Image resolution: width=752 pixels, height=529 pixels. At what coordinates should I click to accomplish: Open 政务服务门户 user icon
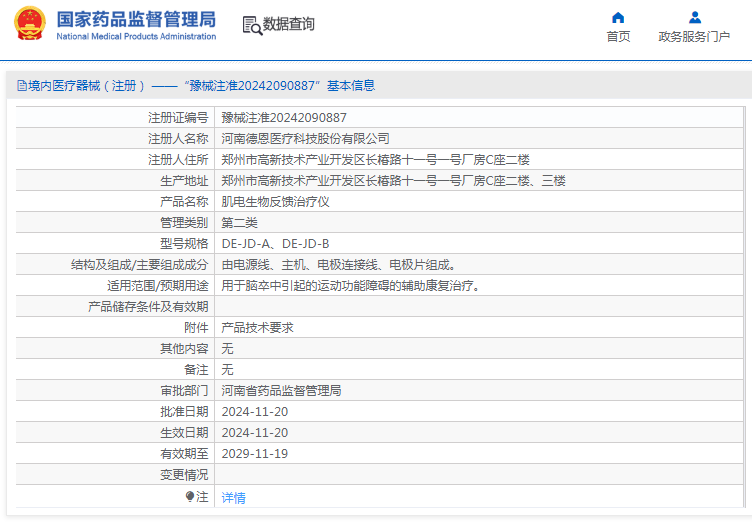point(694,18)
